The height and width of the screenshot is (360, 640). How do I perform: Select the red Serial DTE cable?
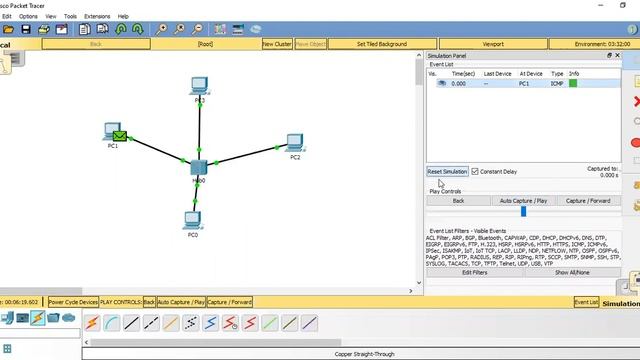pyautogui.click(x=250, y=323)
